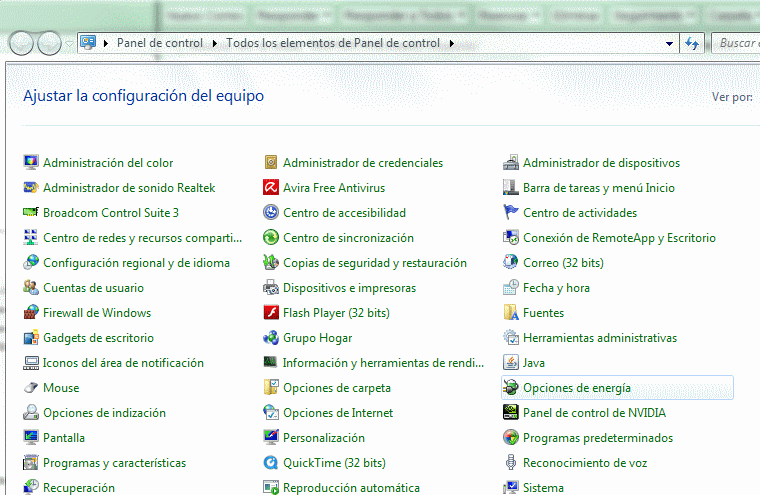Open the Mouse settings icon
Viewport: 760px width, 495px height.
(x=31, y=388)
